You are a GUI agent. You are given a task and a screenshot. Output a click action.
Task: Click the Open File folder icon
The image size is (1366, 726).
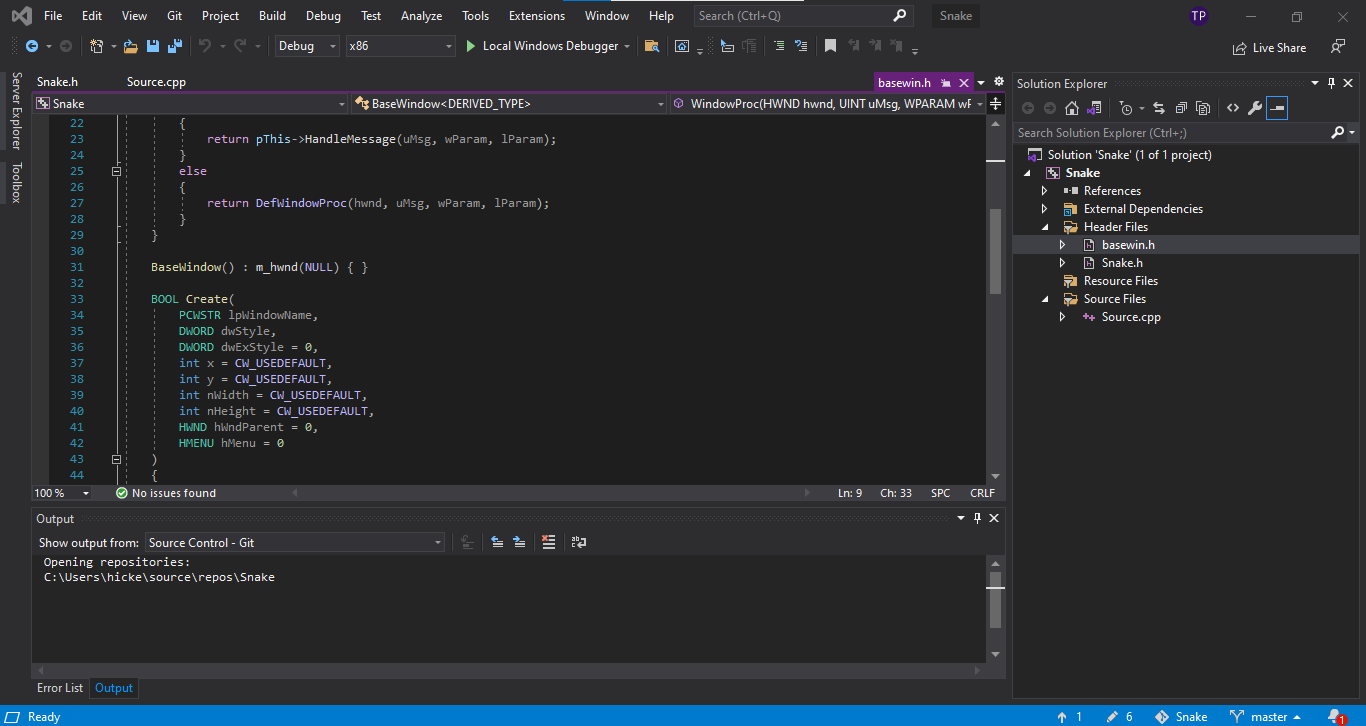tap(132, 46)
